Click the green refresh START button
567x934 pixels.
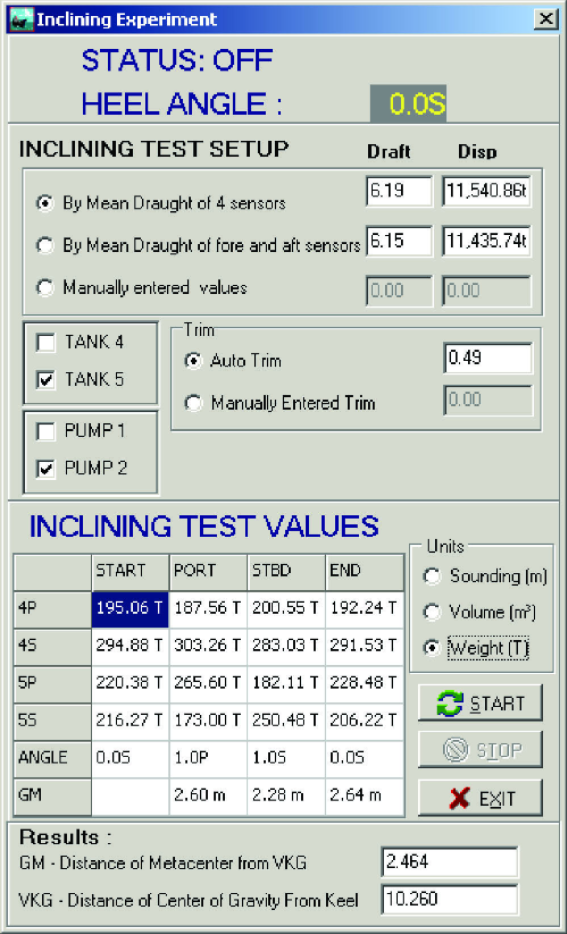pos(480,703)
